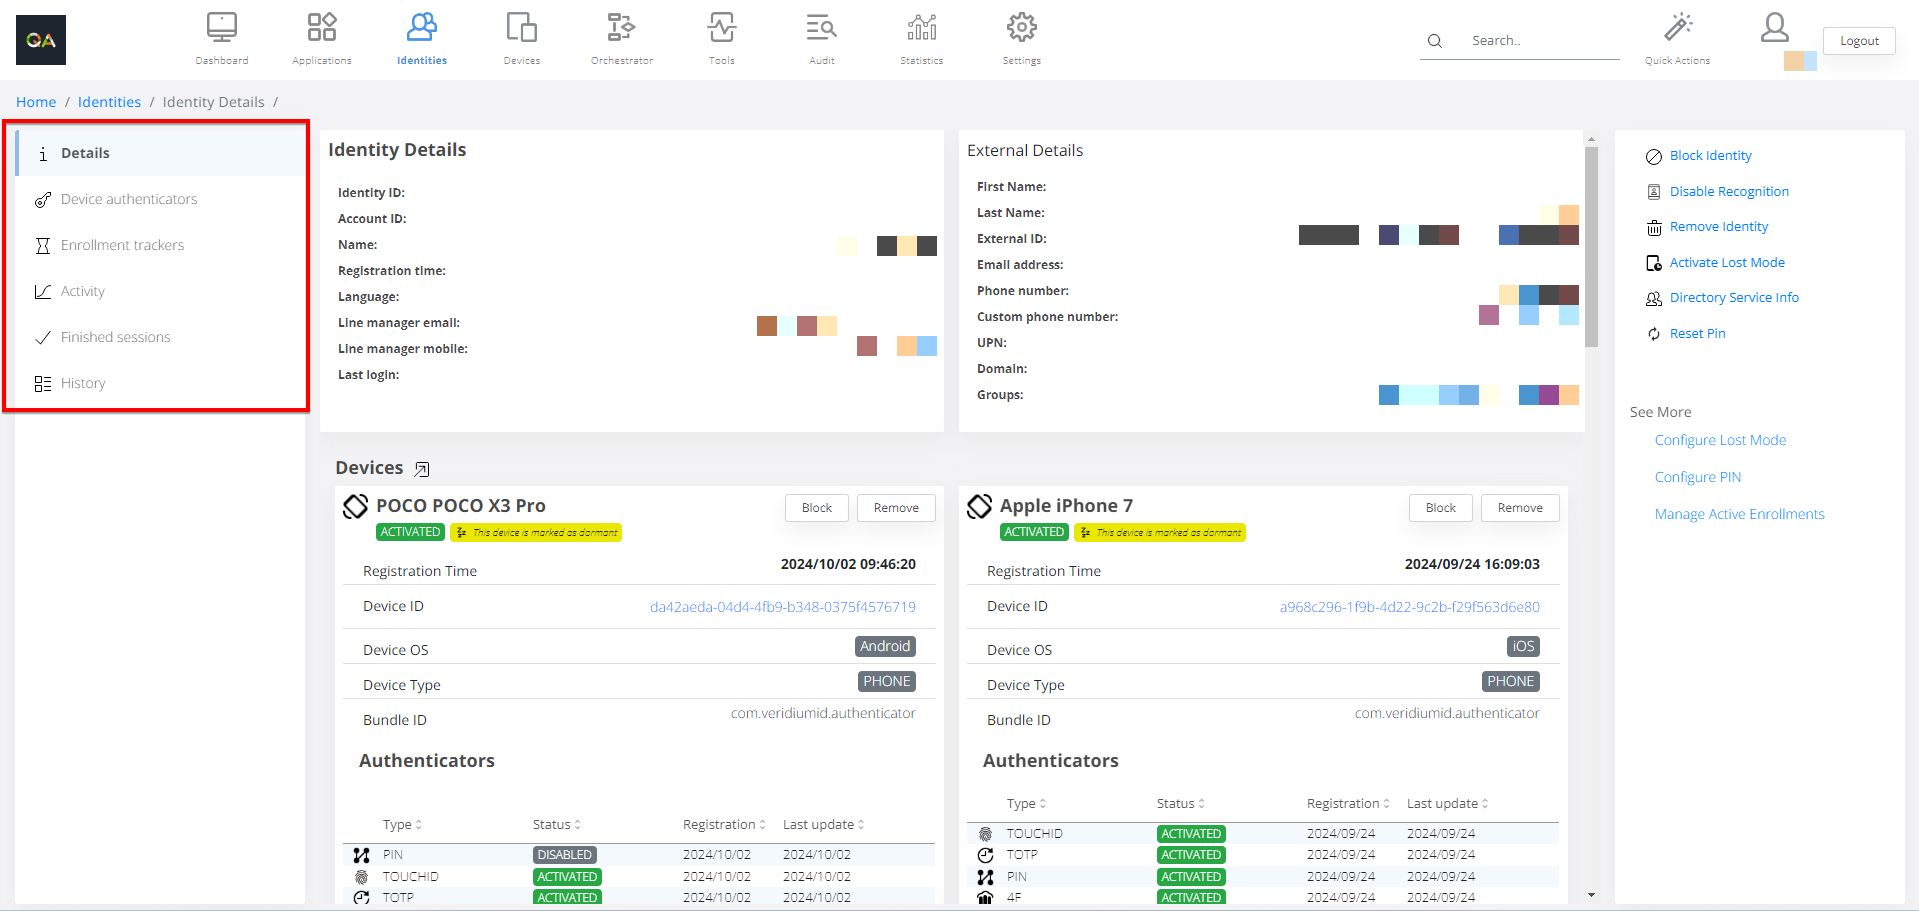Open the Enrollment trackers sidebar item
The width and height of the screenshot is (1919, 911).
[x=122, y=245]
